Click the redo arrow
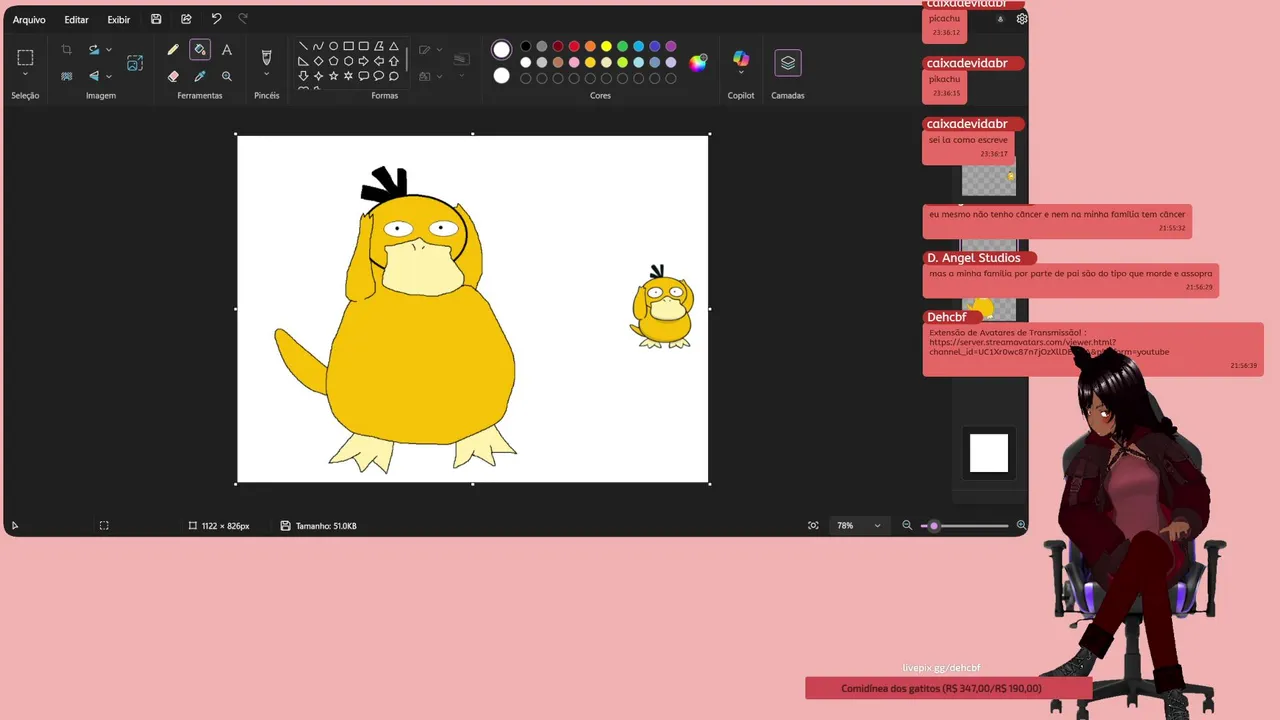 [243, 19]
